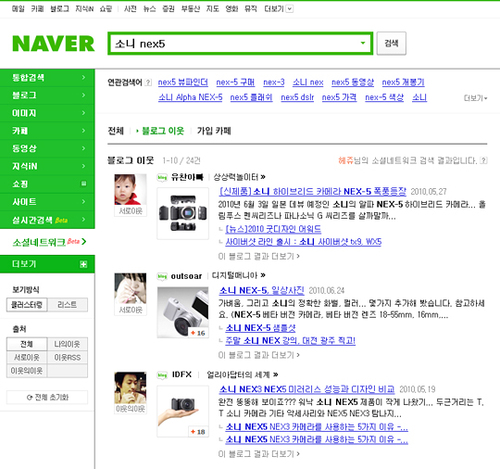Open 이미지 in the green sidebar
The image size is (500, 469).
[x=47, y=113]
